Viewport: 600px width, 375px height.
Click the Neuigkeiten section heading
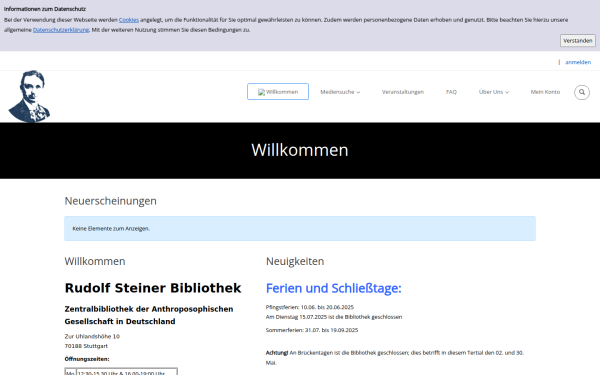pos(295,261)
